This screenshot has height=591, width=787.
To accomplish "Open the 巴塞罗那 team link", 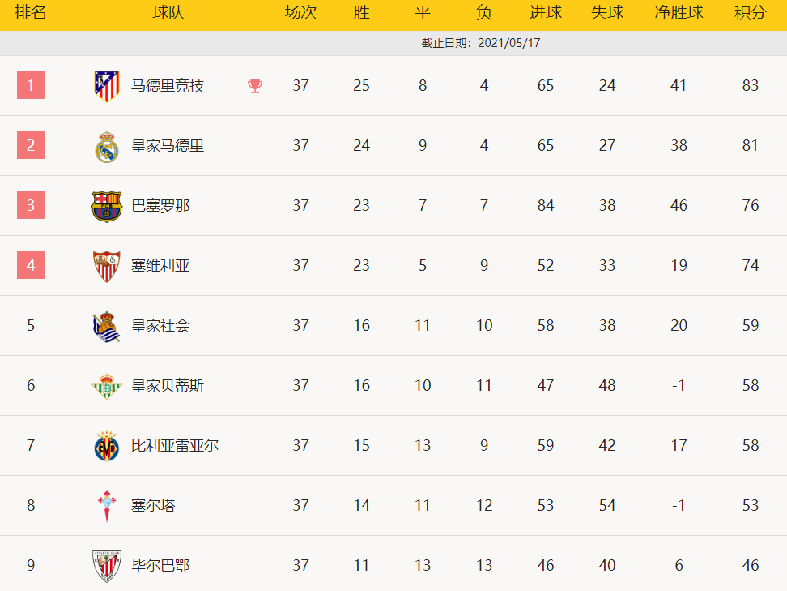I will [x=161, y=205].
